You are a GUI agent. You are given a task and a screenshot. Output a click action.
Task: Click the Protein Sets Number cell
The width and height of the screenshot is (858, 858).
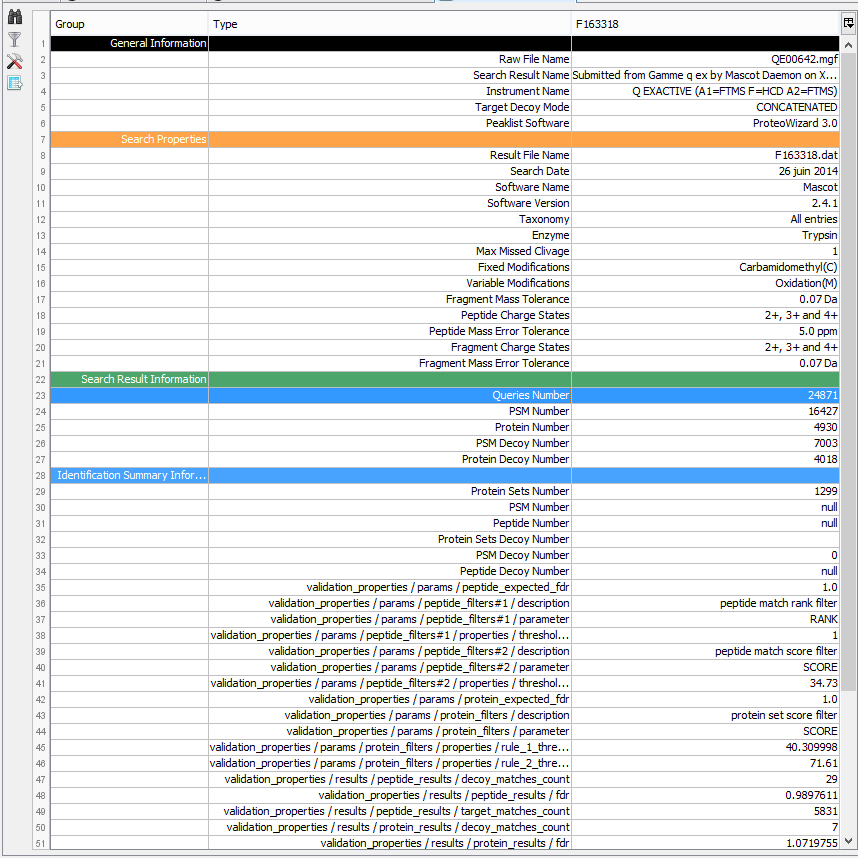point(390,491)
